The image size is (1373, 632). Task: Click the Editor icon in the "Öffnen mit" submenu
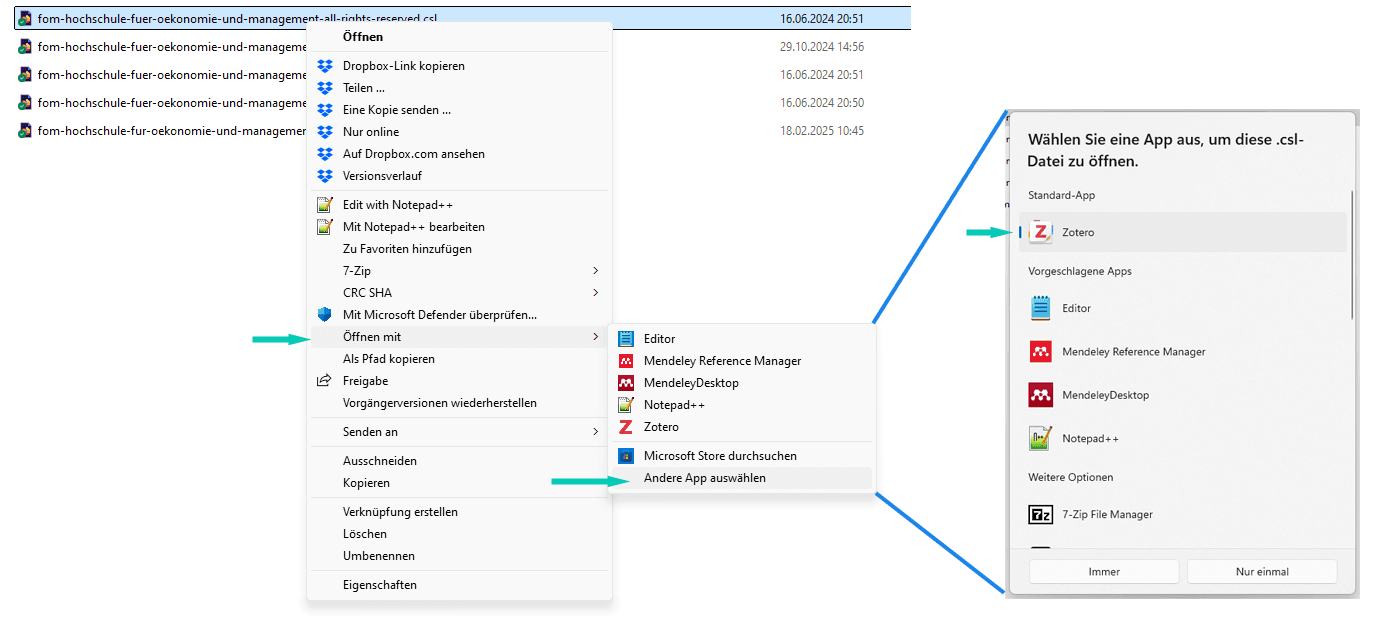point(626,339)
